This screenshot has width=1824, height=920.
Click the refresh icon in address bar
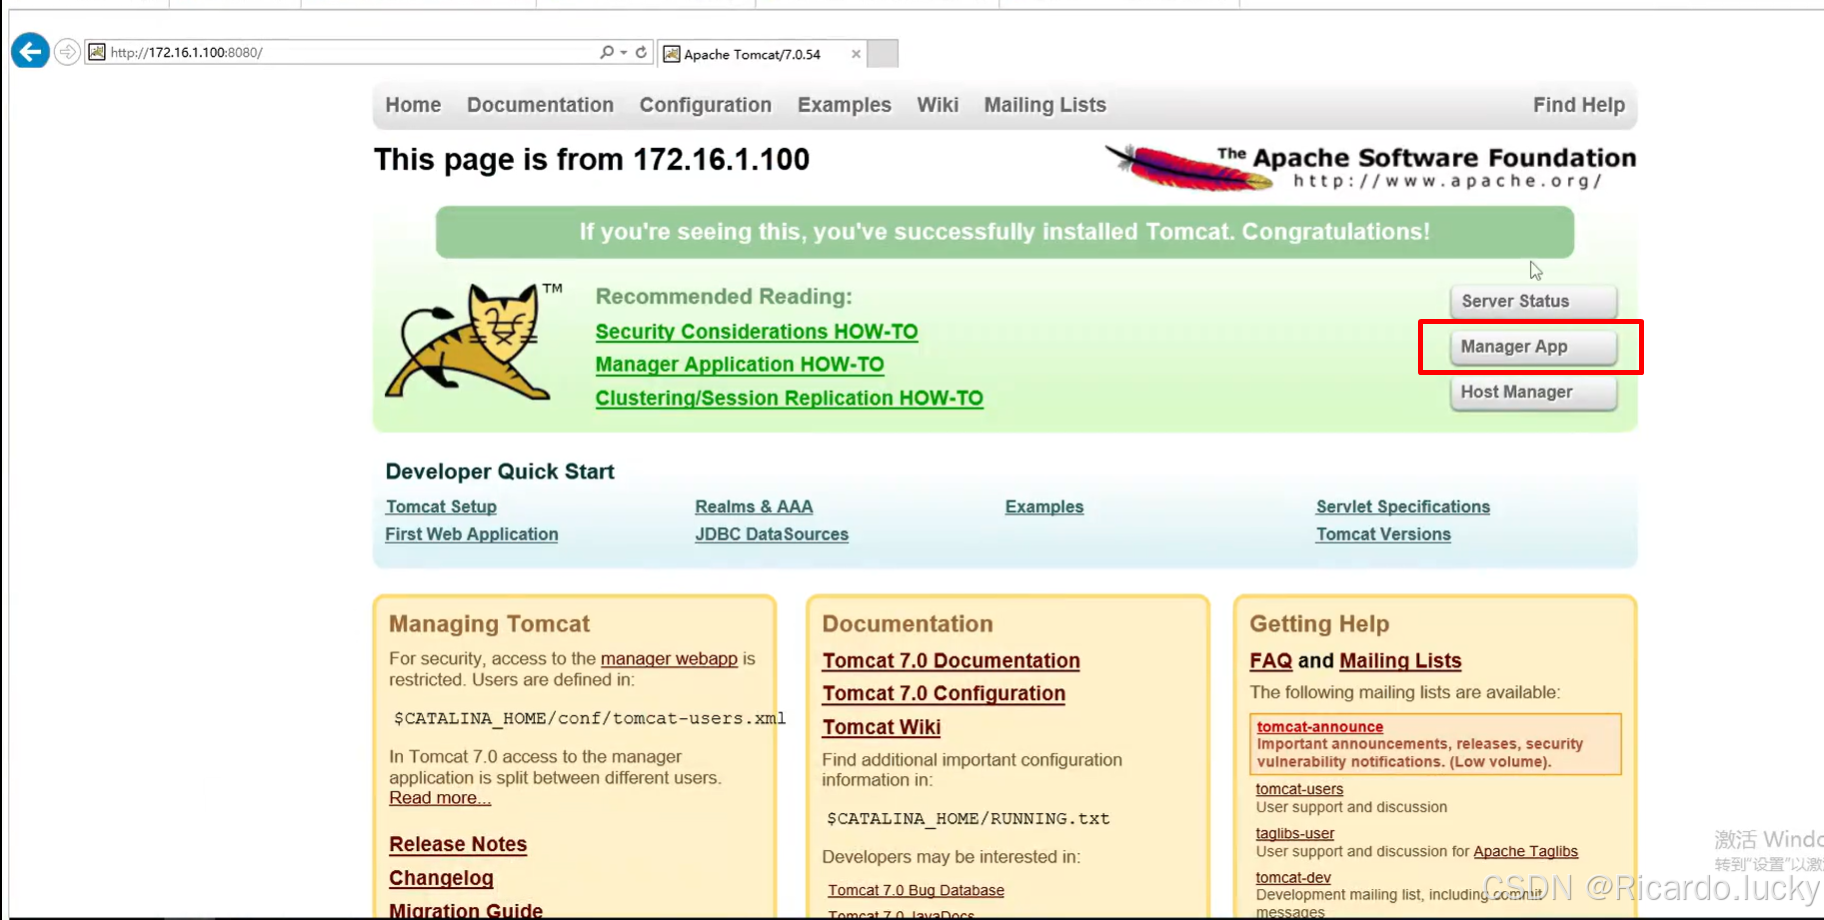coord(641,52)
